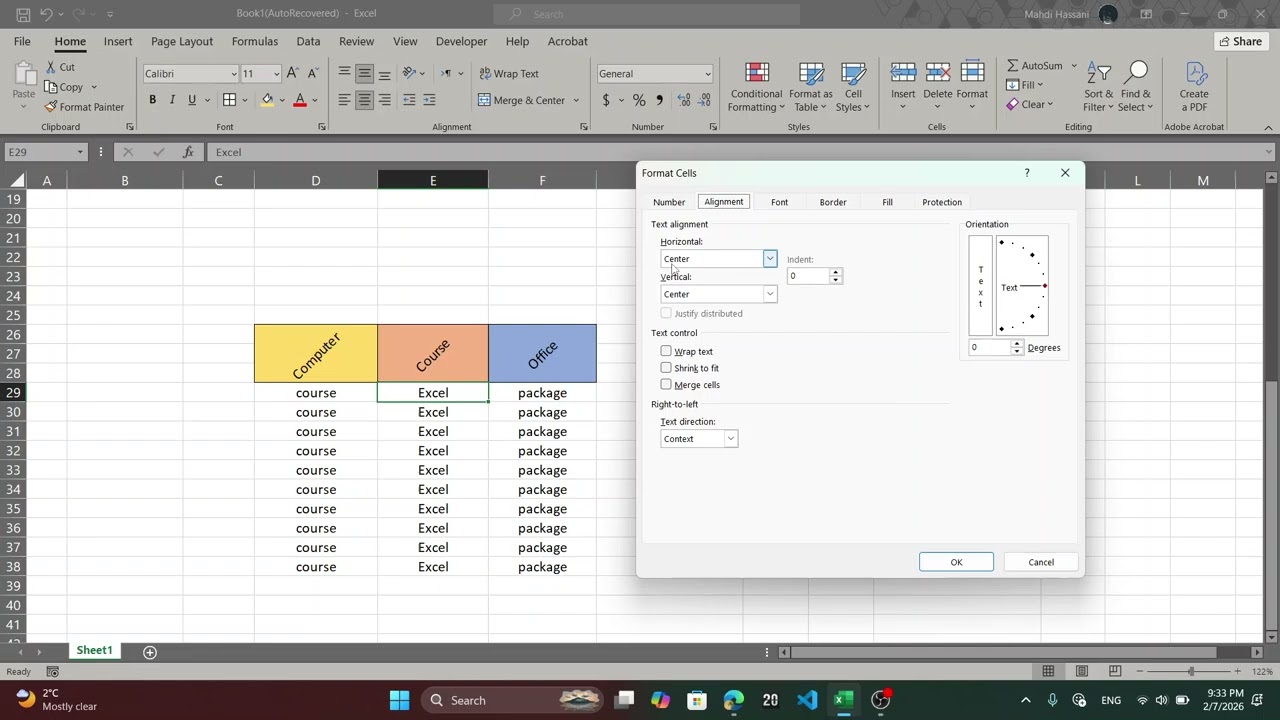
Task: Open the Name Box dropdown
Action: [x=80, y=152]
